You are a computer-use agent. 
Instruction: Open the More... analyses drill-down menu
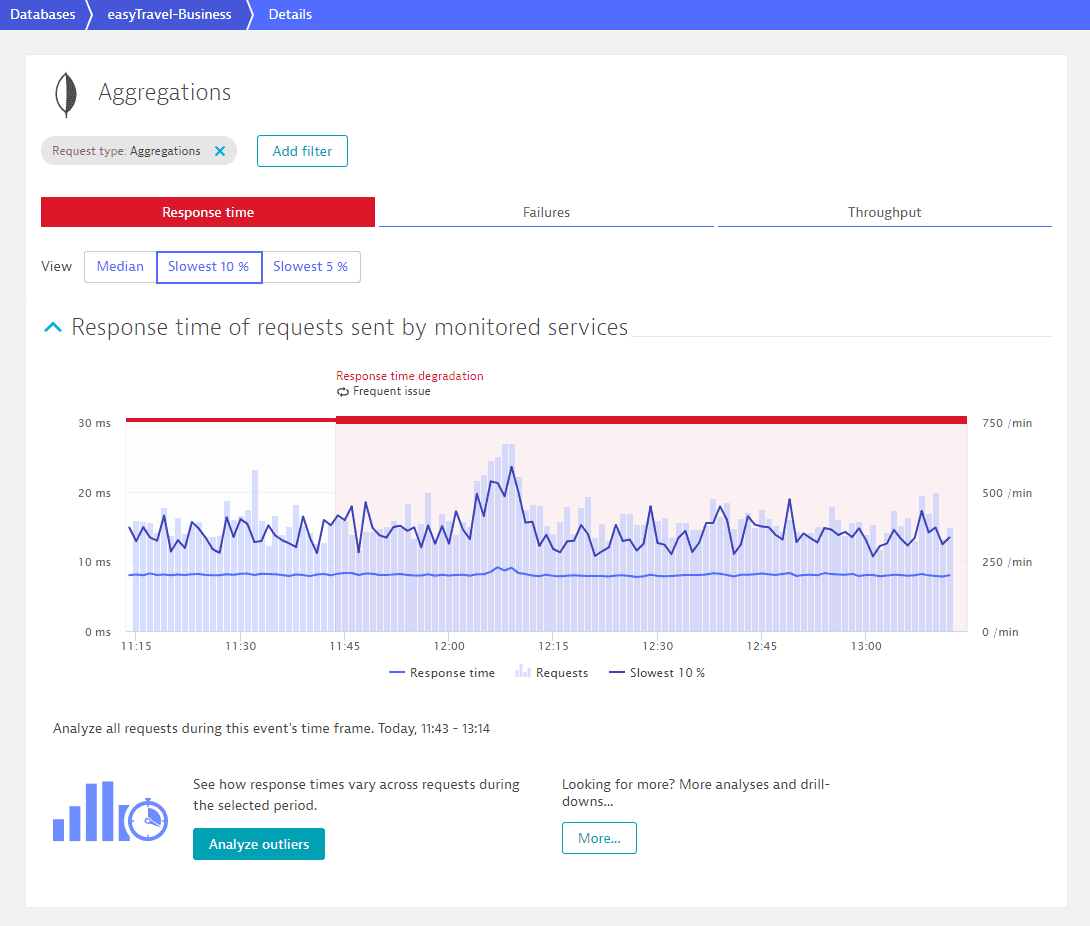point(599,838)
